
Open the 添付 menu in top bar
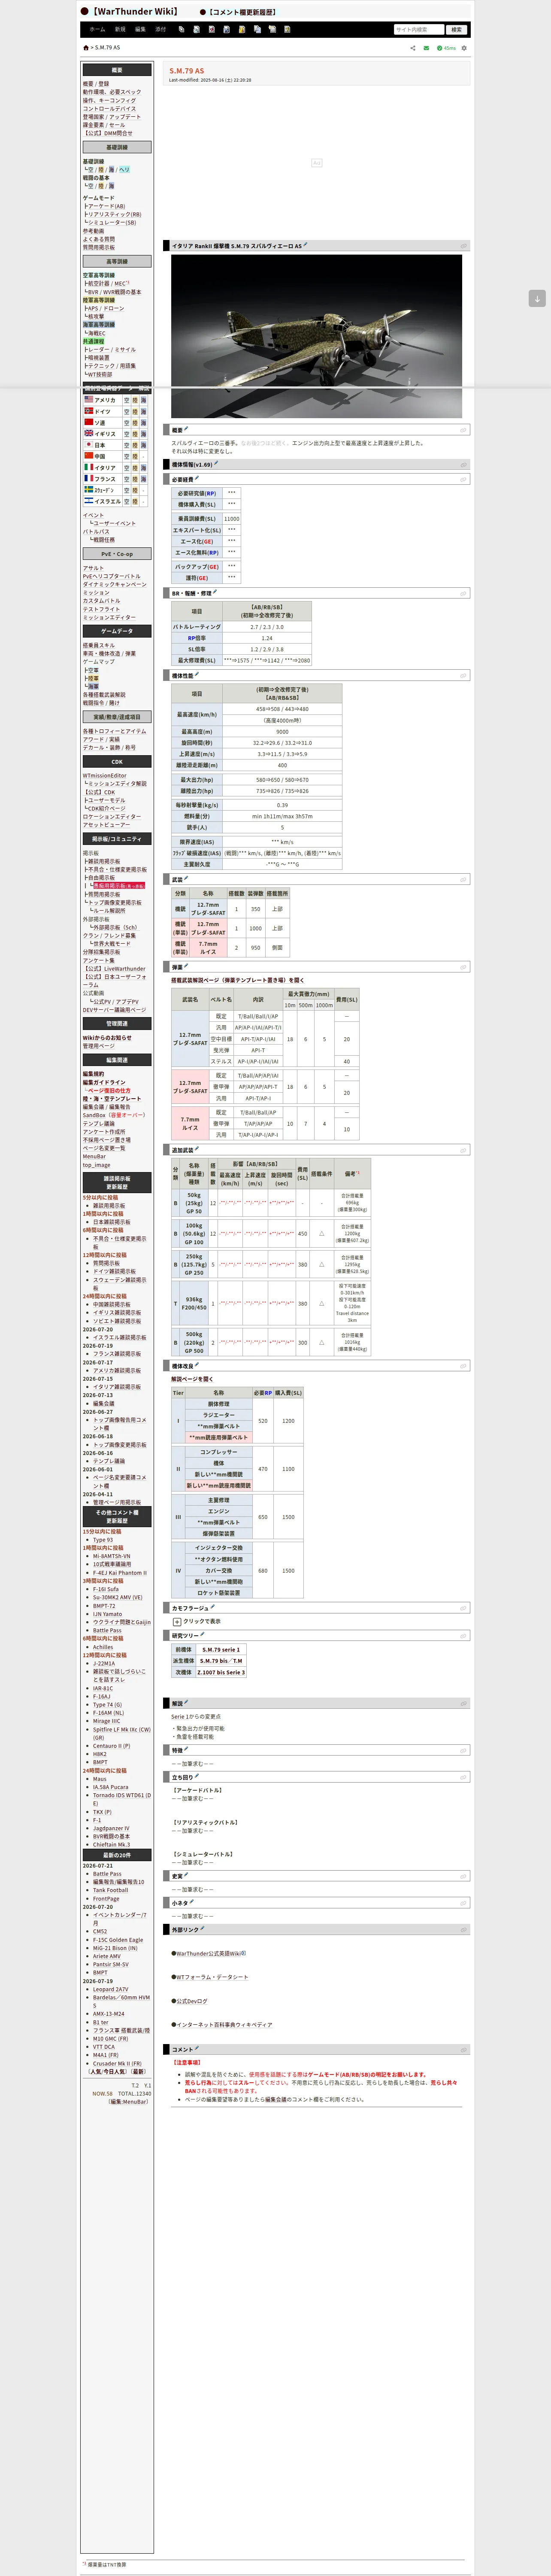(161, 29)
